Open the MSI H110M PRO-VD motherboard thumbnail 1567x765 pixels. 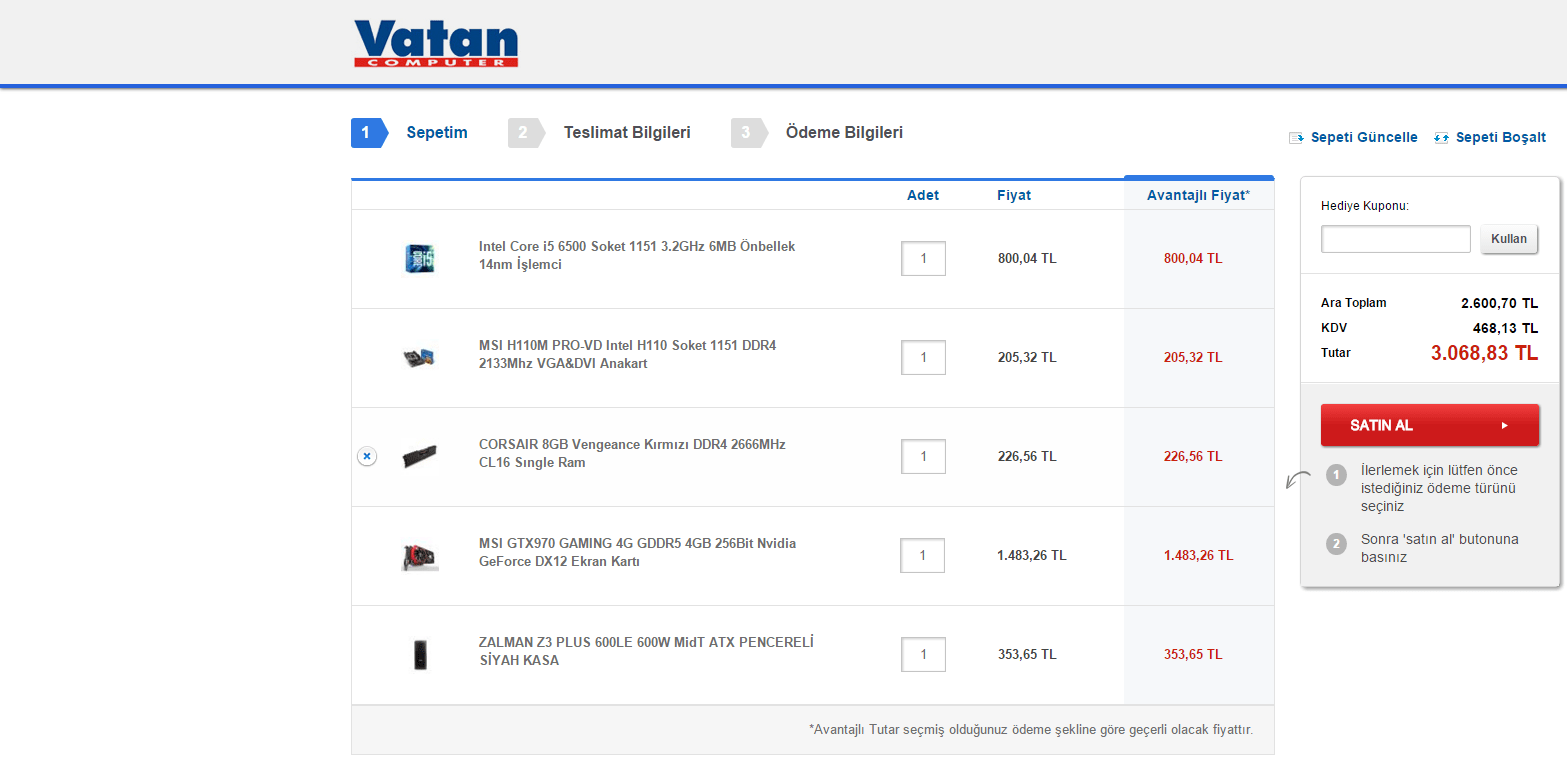tap(420, 357)
